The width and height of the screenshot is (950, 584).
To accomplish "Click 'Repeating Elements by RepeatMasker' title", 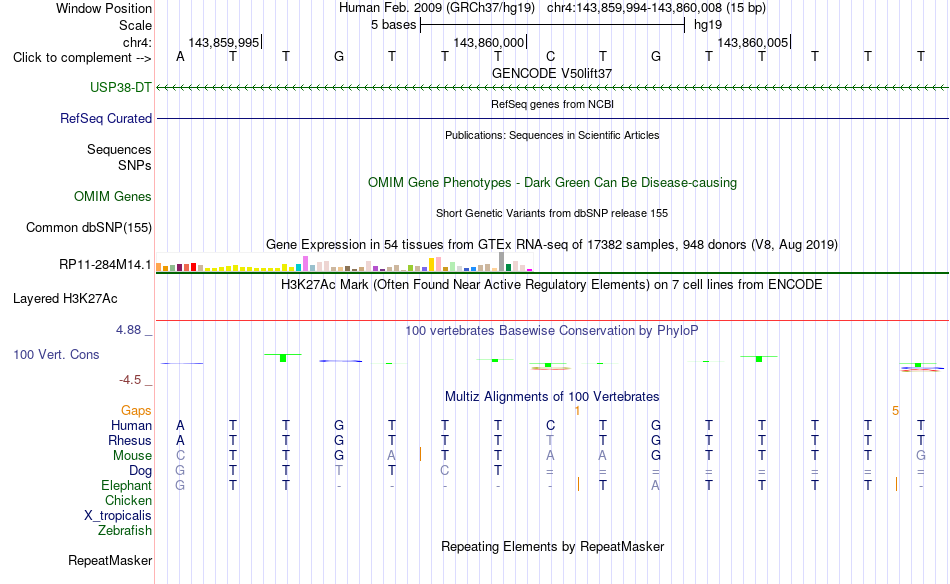I will 552,546.
